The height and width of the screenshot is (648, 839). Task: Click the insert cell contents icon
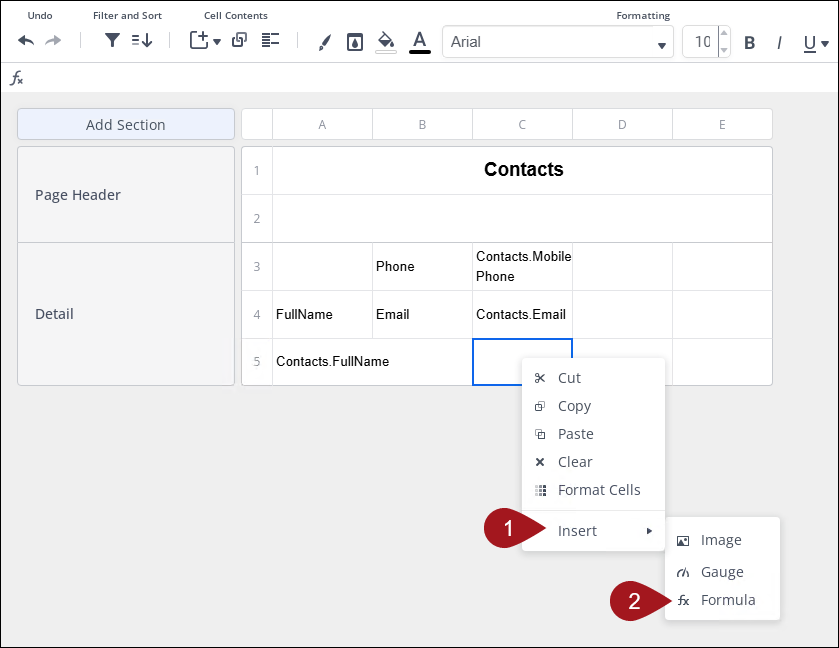199,40
